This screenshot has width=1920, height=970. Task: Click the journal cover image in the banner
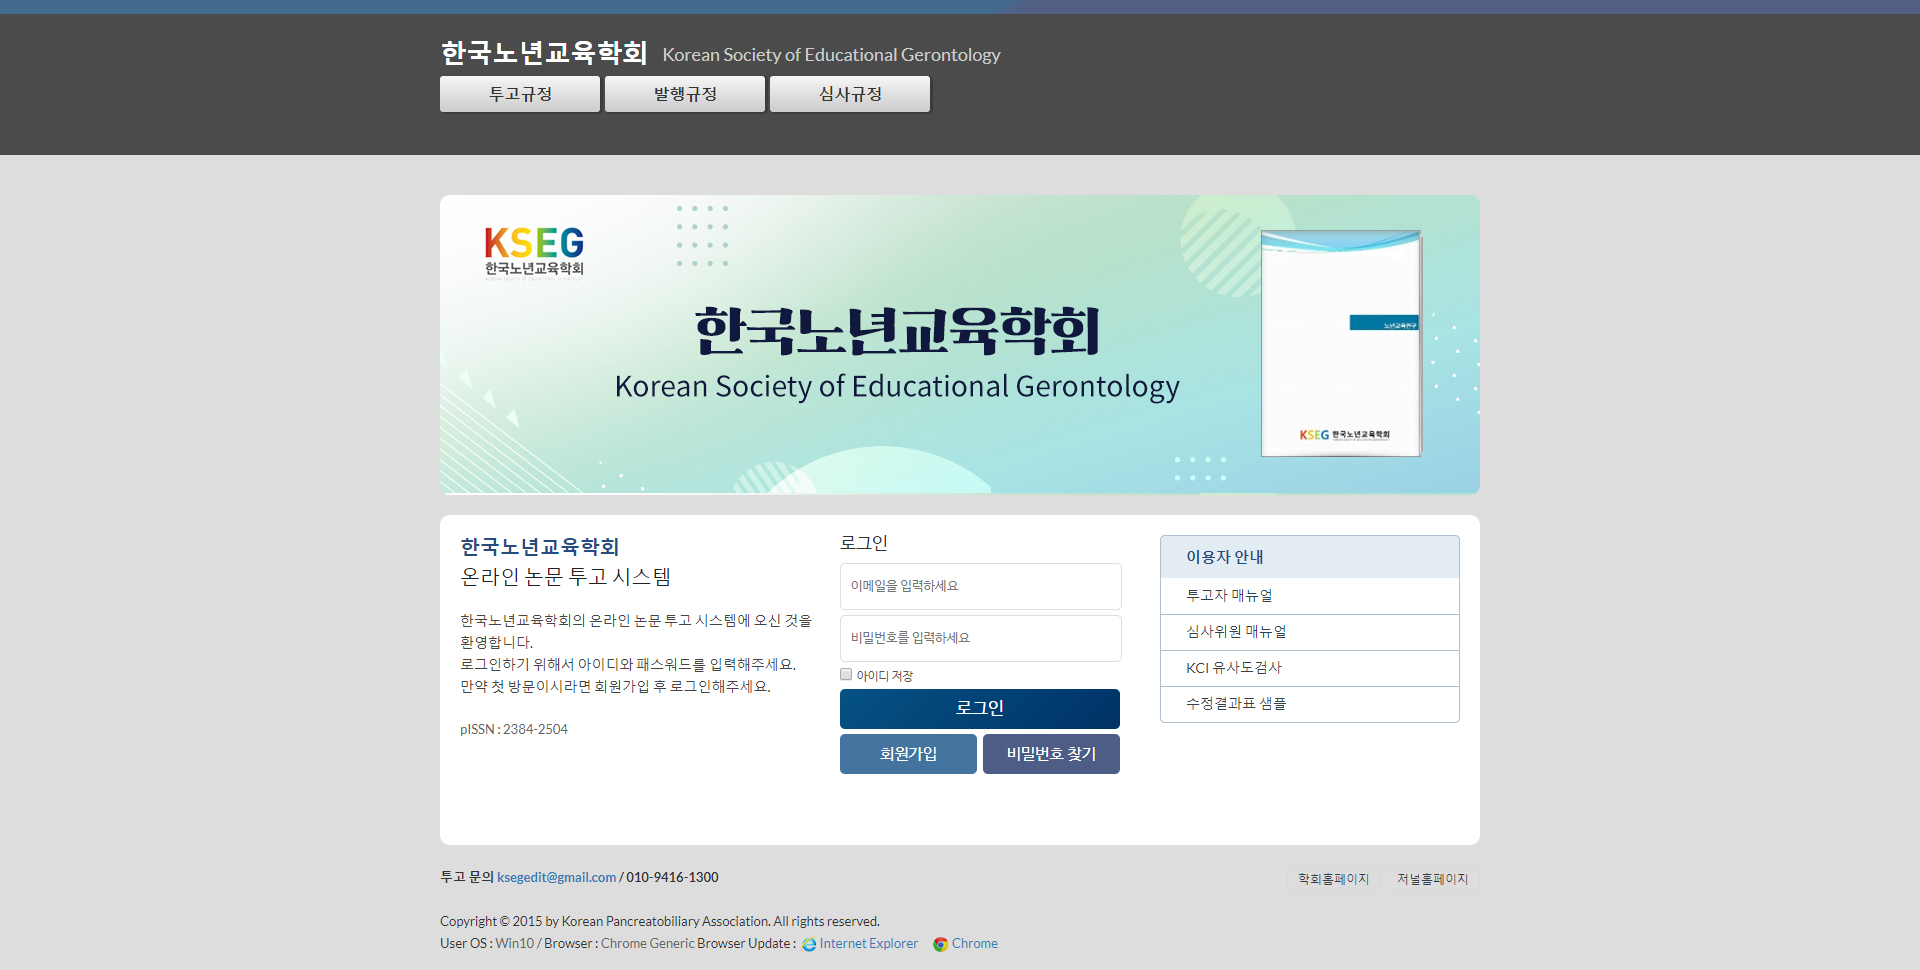point(1341,343)
